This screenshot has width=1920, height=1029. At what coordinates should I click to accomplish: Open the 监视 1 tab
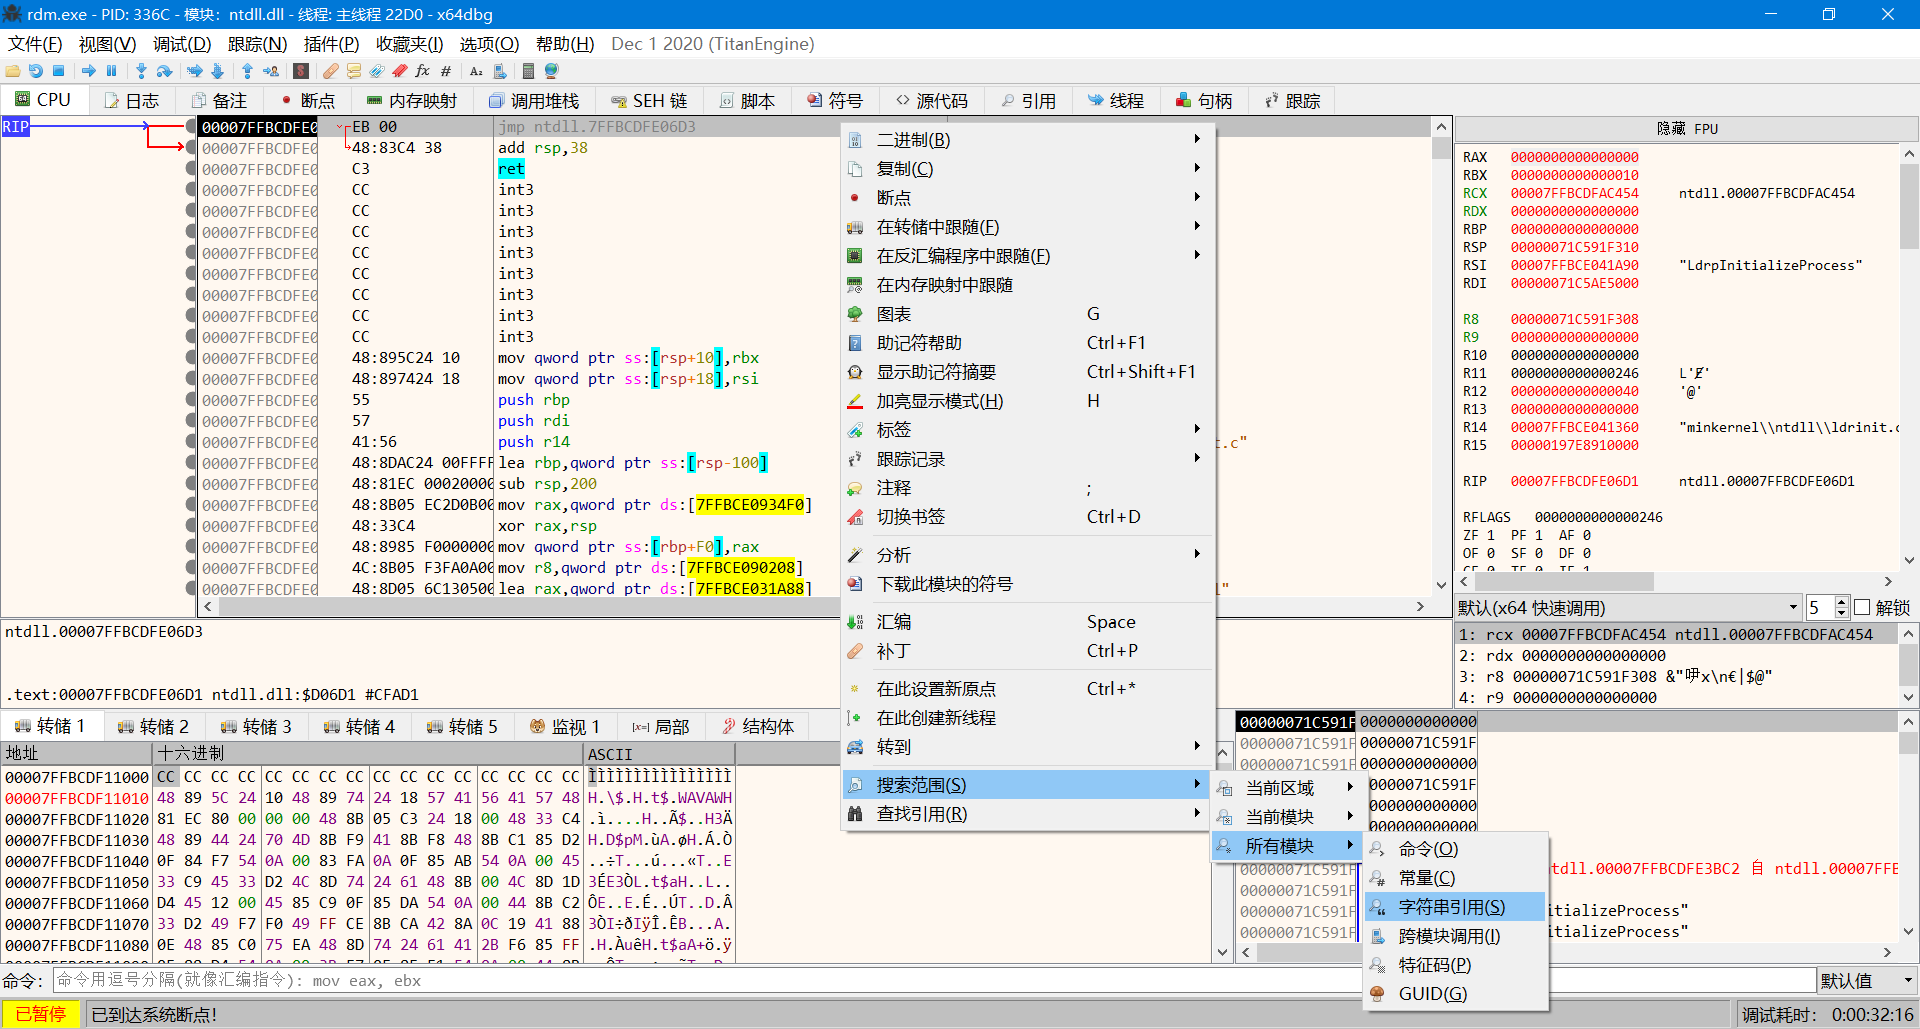click(564, 727)
